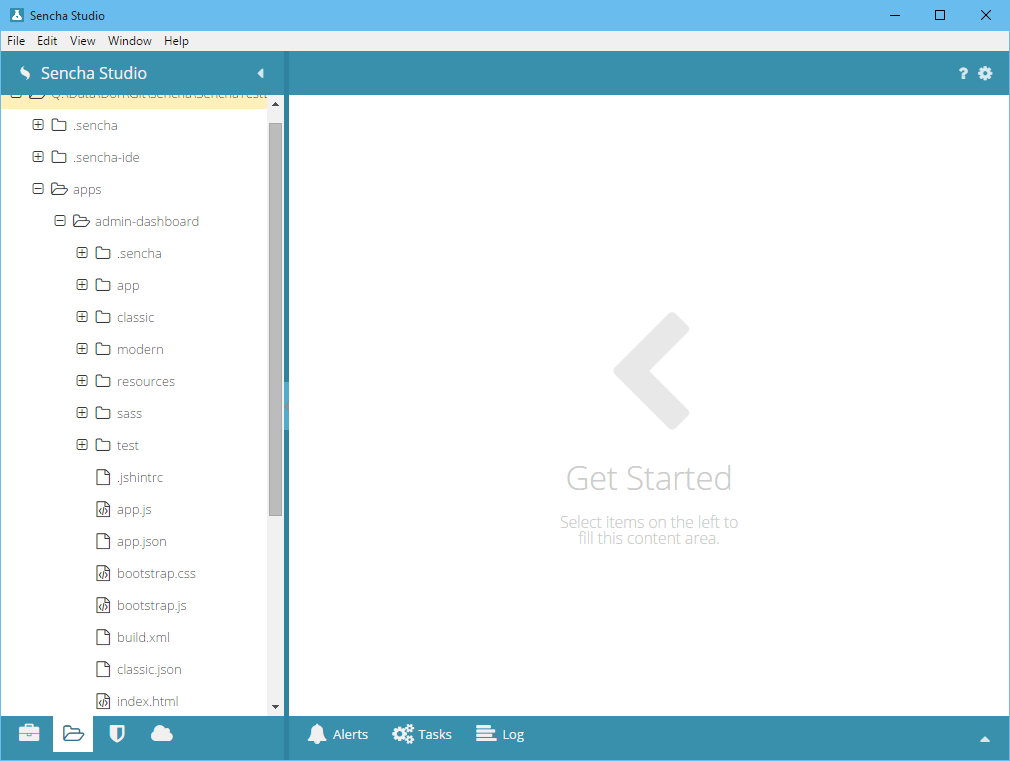Click the file tree scroll up arrow
Screen dimensions: 1010x761
pyautogui.click(x=275, y=104)
